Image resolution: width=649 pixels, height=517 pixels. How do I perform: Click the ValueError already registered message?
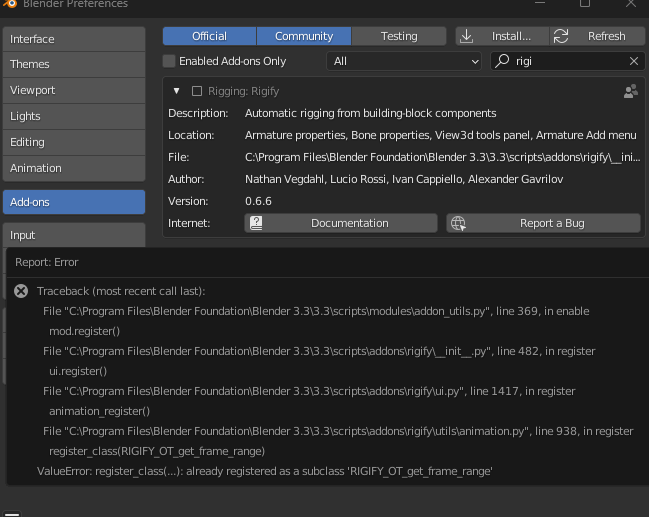[x=265, y=471]
